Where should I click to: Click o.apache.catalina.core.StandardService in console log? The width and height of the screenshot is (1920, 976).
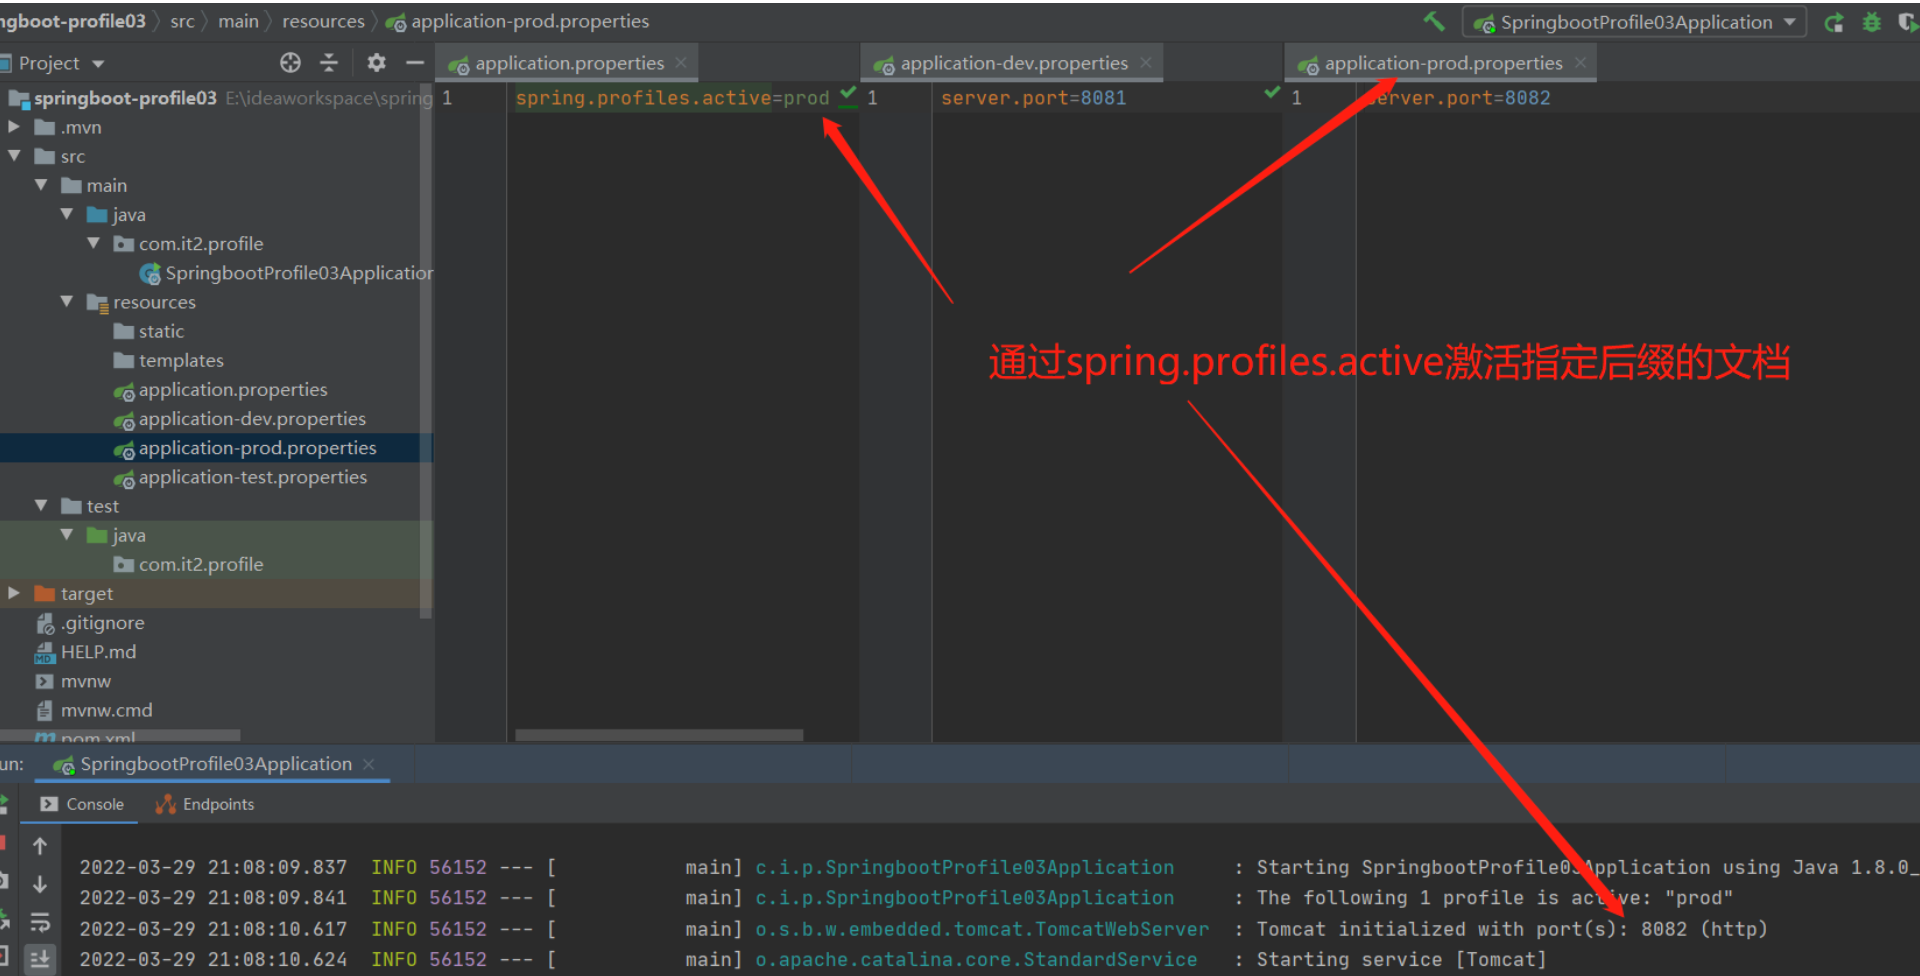[976, 959]
